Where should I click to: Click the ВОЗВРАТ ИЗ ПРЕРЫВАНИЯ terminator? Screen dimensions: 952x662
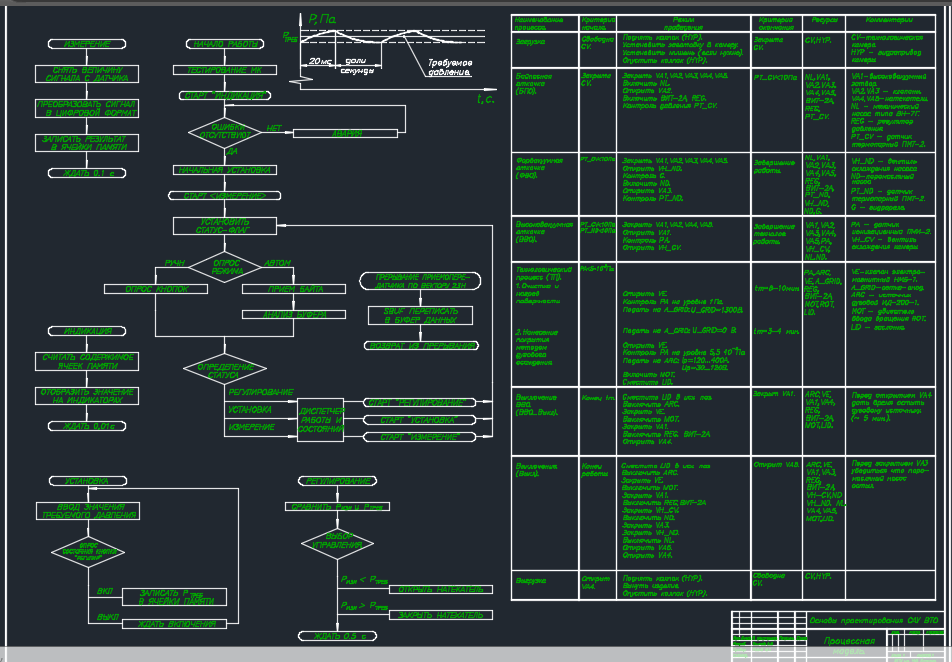tap(421, 346)
